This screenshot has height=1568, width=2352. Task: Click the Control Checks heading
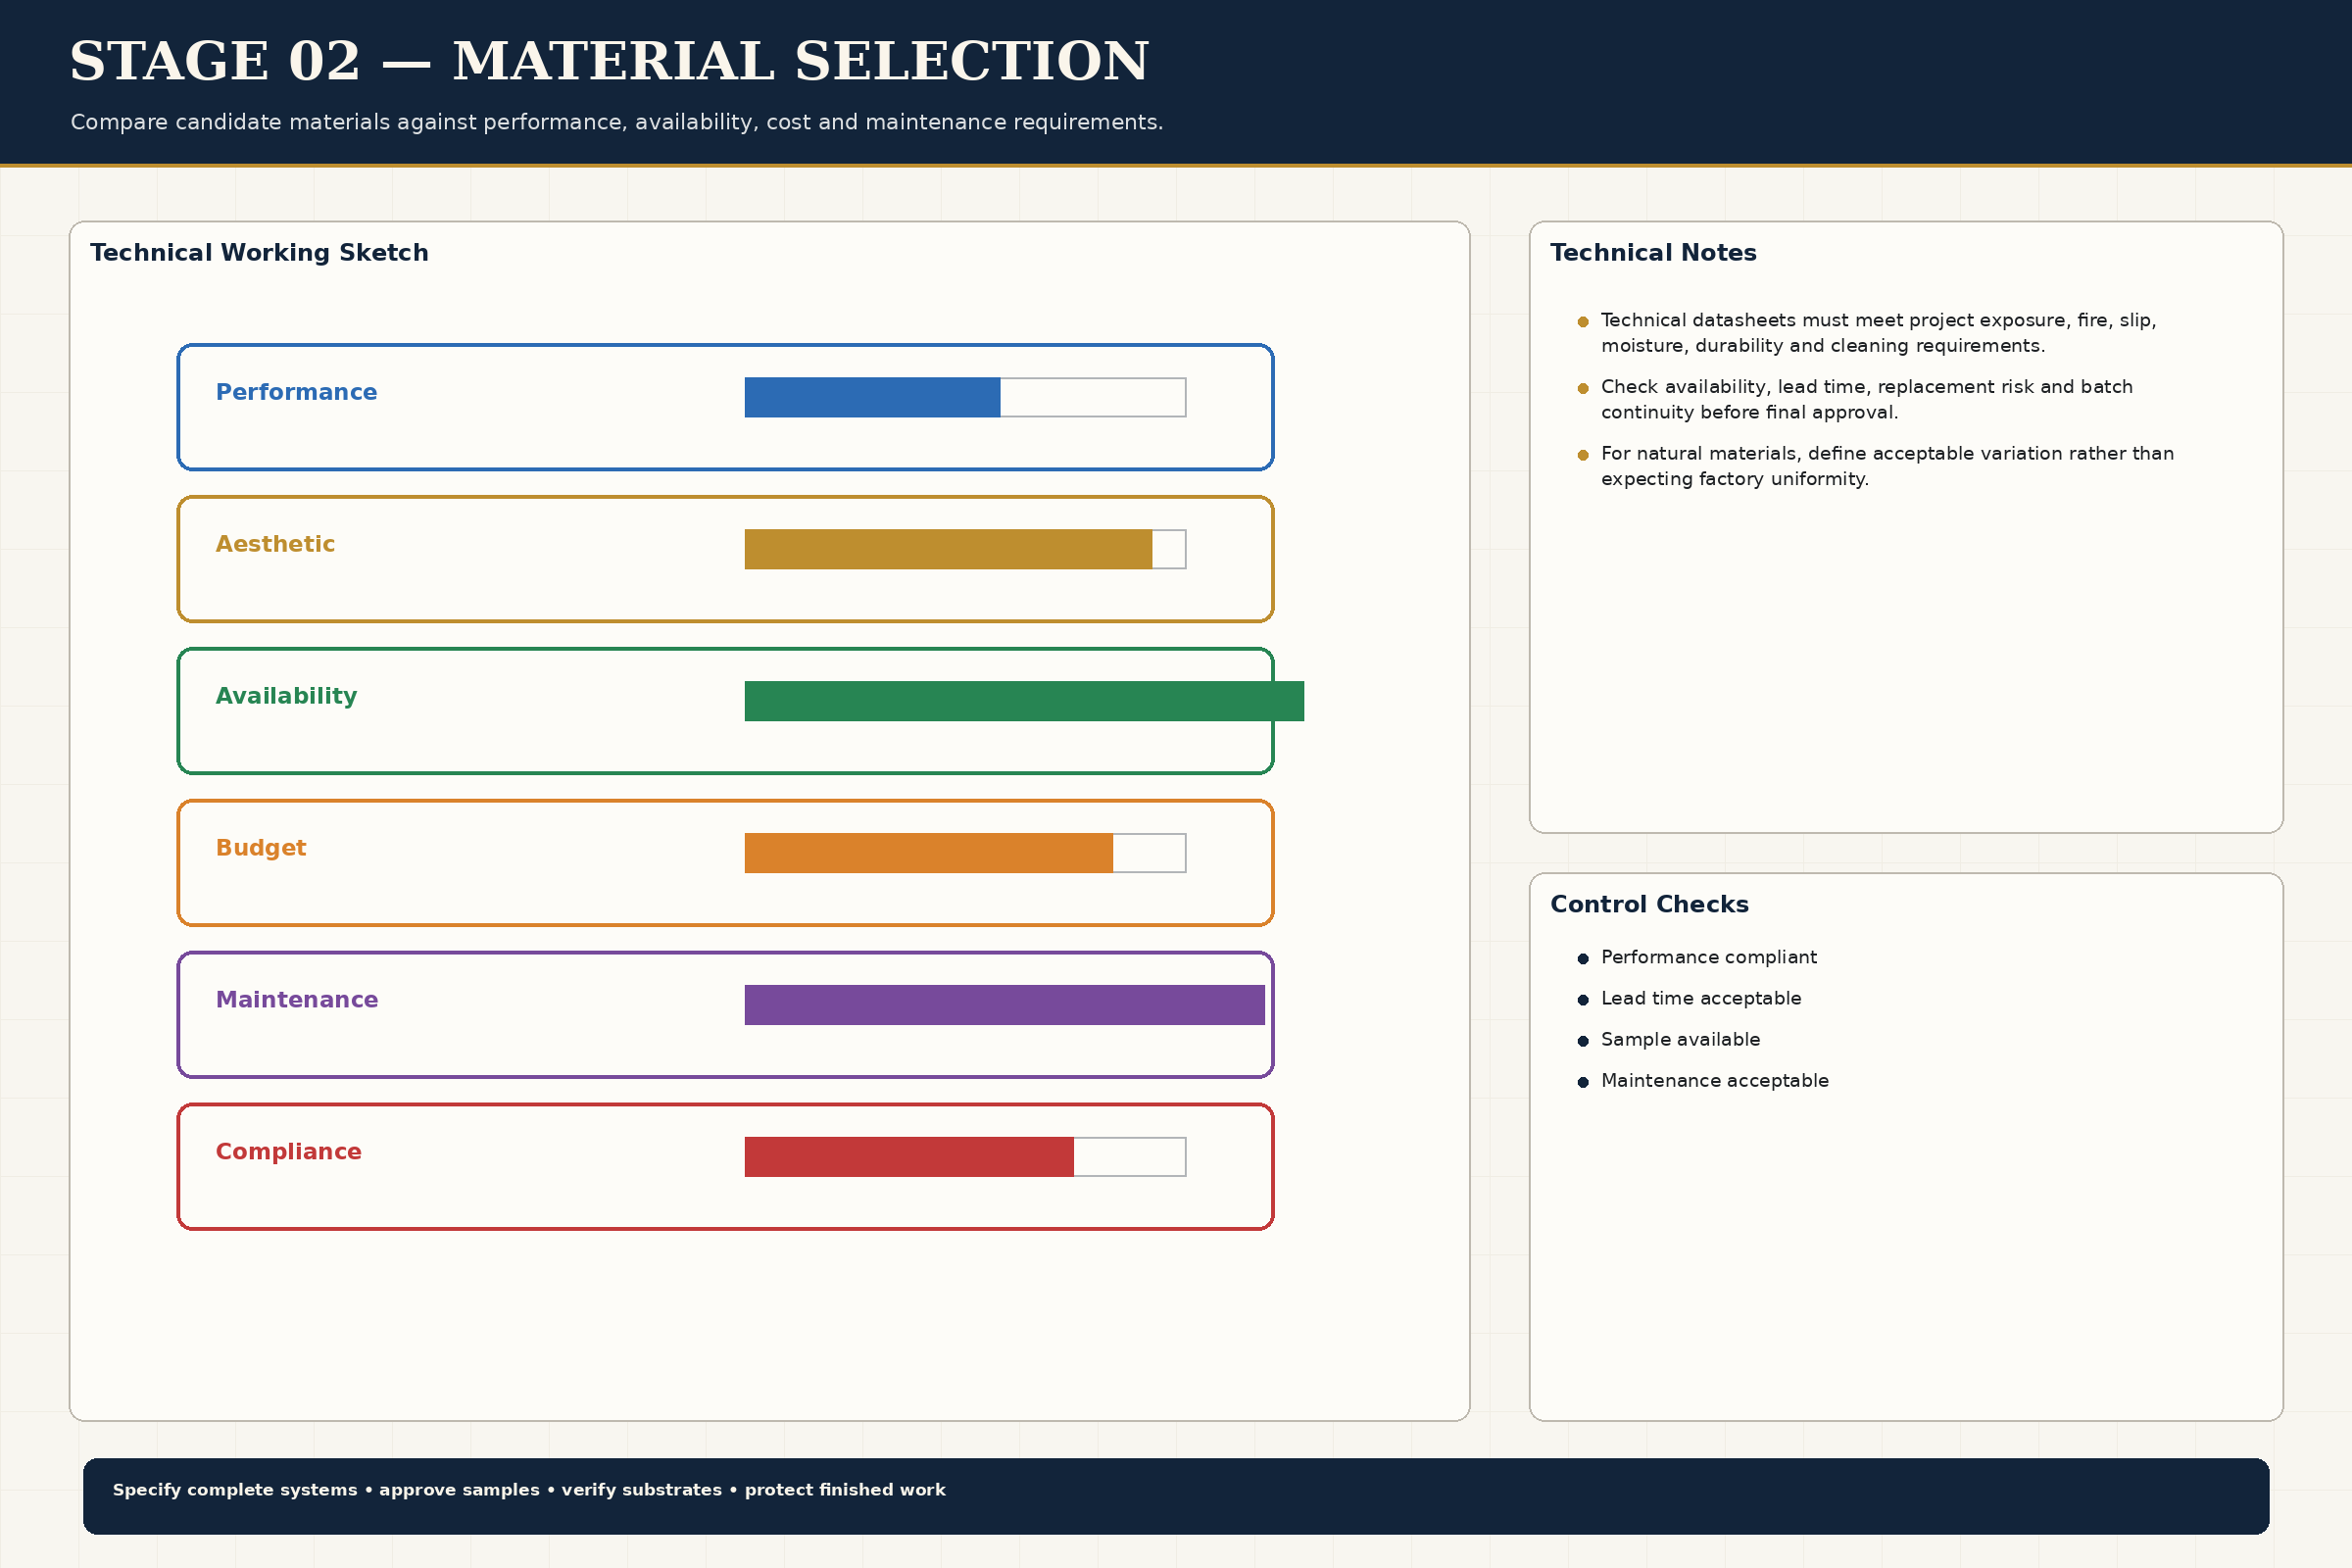(x=1649, y=905)
